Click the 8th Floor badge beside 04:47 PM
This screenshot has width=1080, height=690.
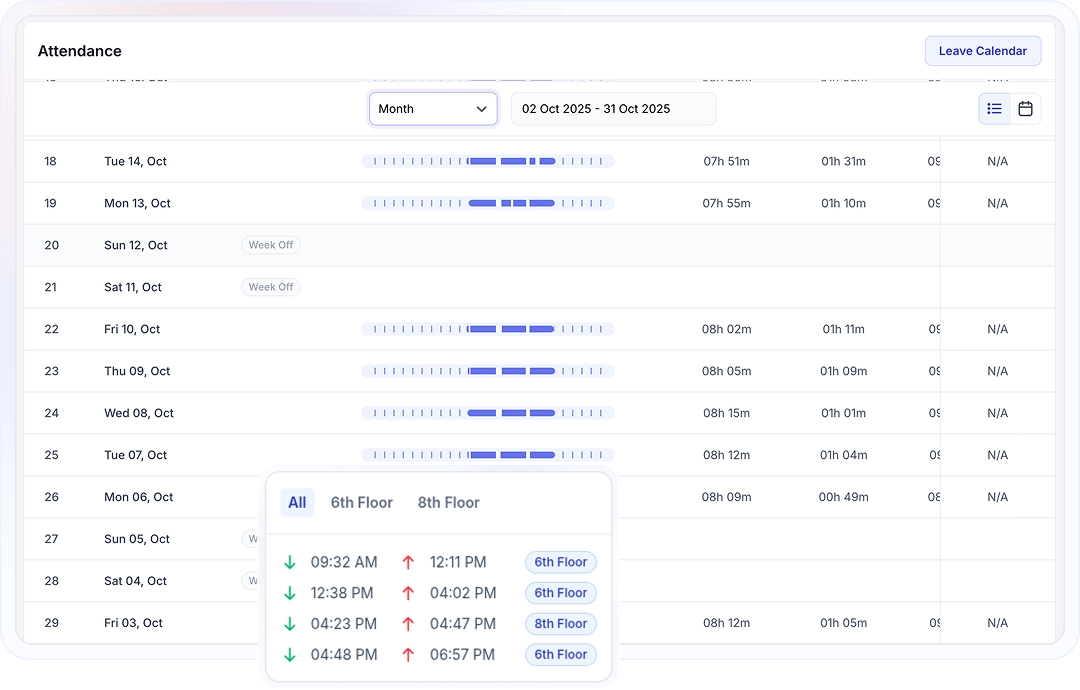560,624
